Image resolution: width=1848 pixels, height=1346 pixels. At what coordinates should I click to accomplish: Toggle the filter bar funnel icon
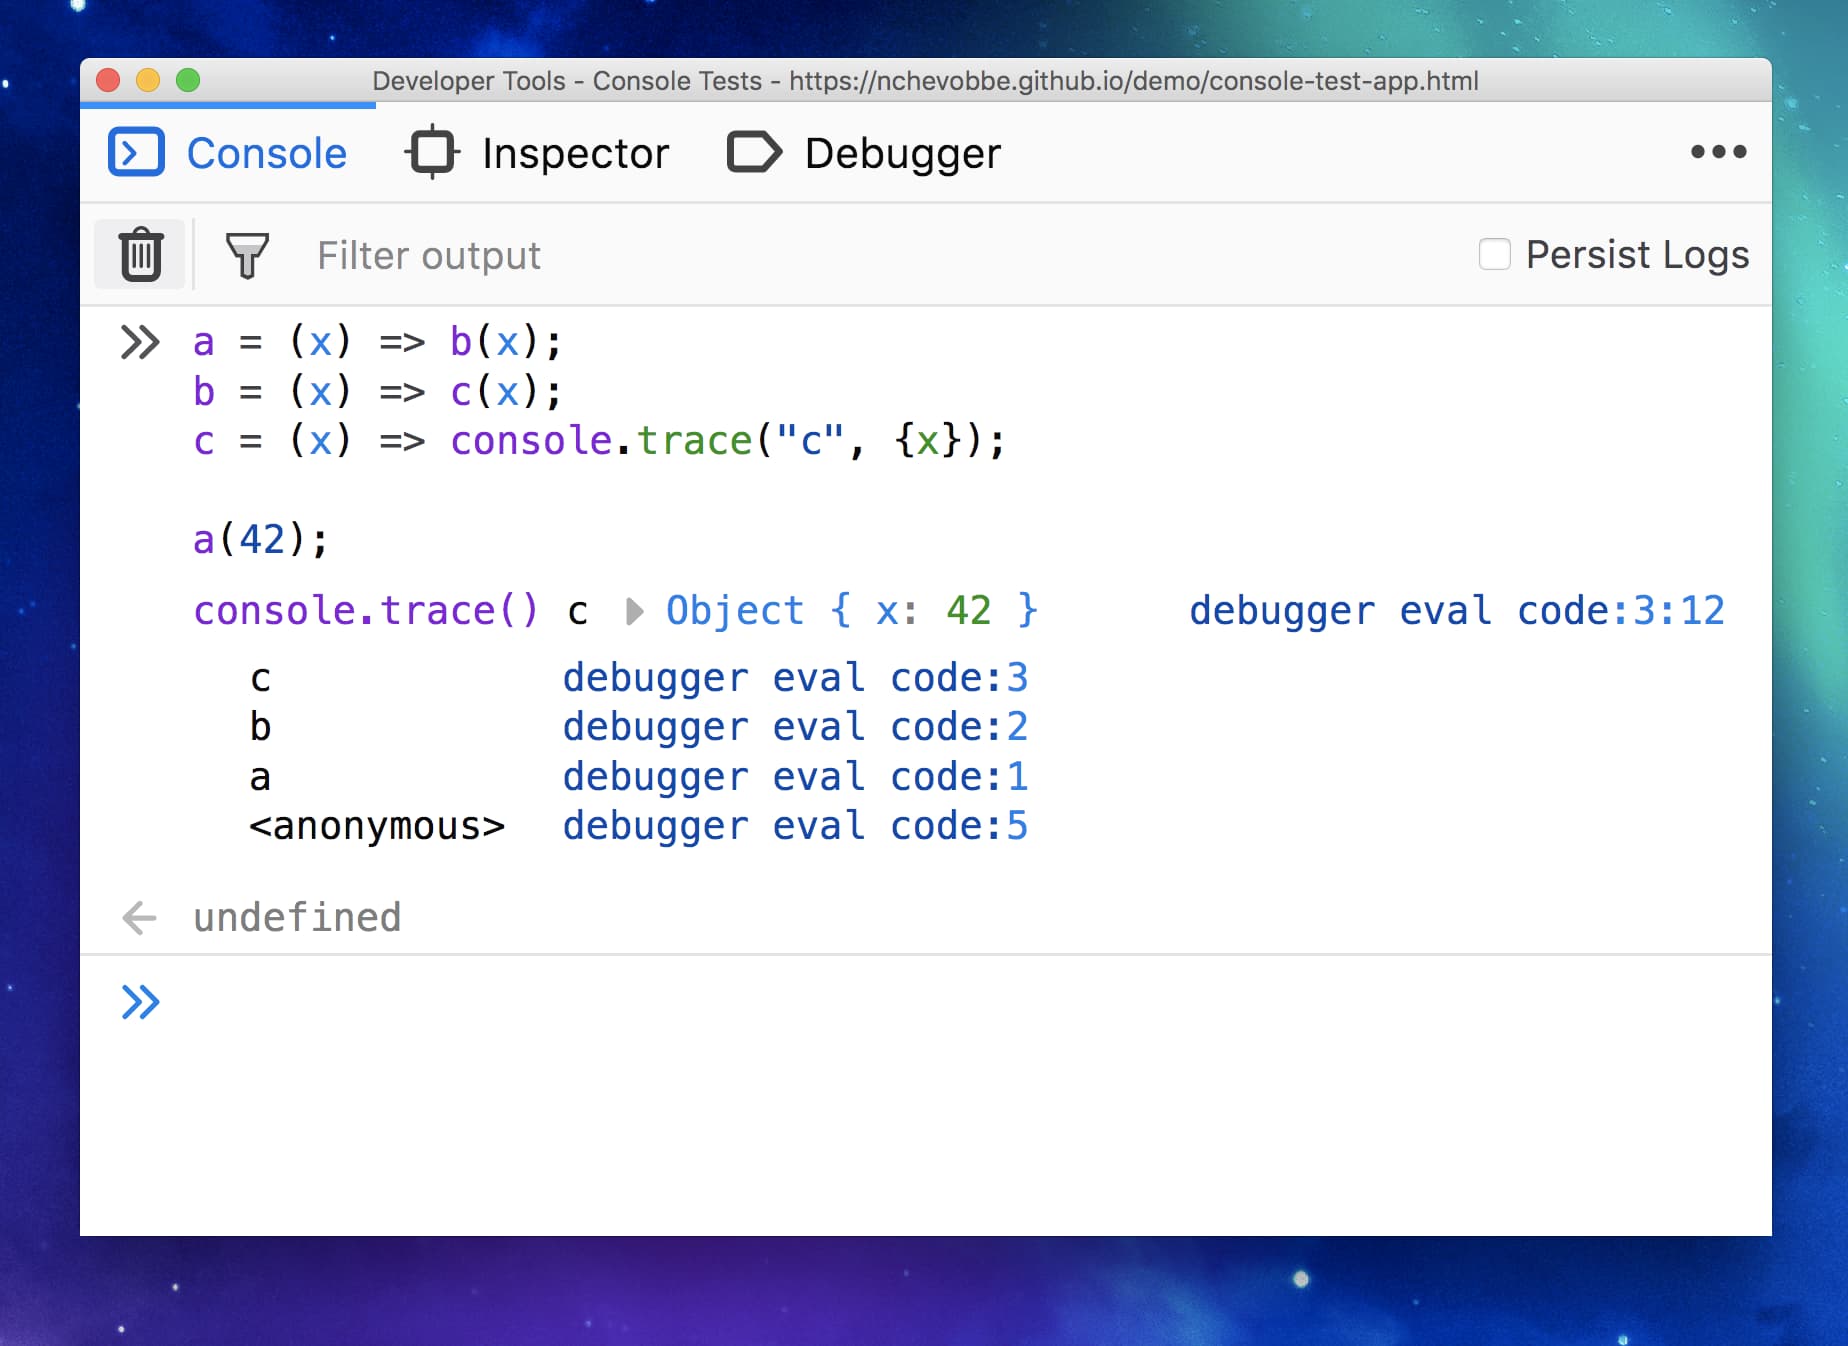247,255
